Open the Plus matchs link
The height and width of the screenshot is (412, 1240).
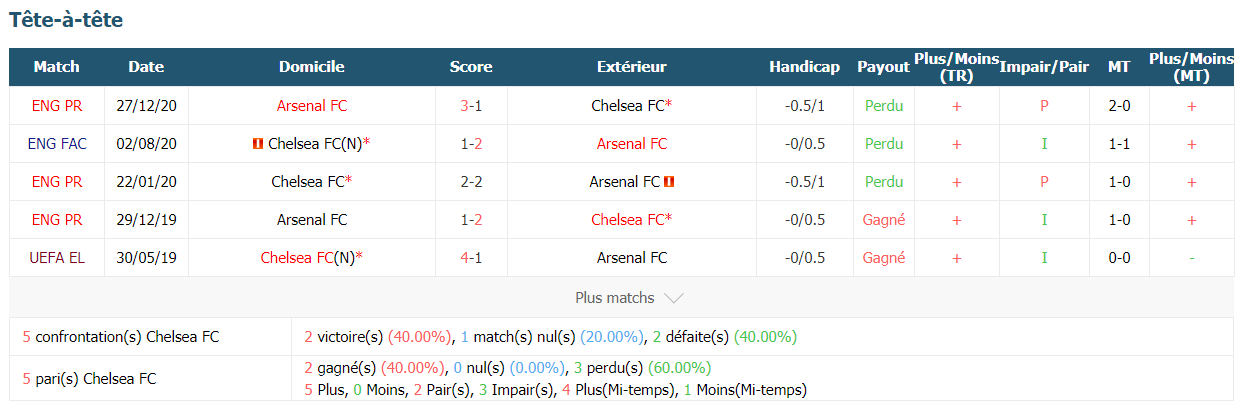(x=615, y=298)
